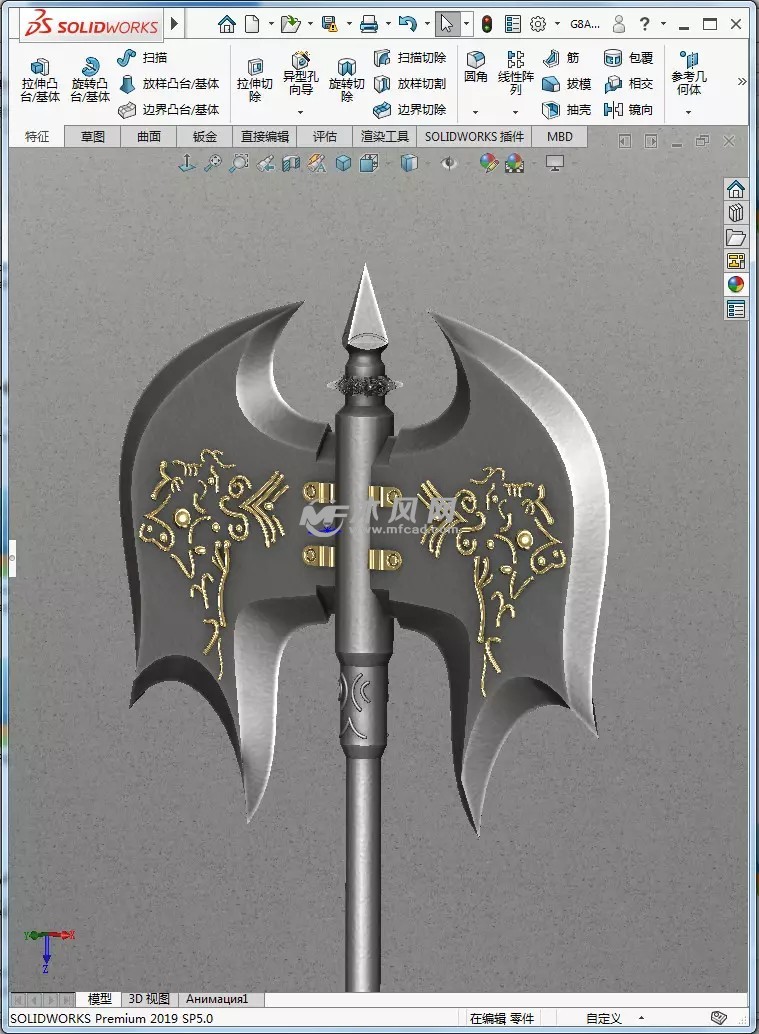Toggle the Section View tool
The image size is (759, 1034).
[291, 163]
